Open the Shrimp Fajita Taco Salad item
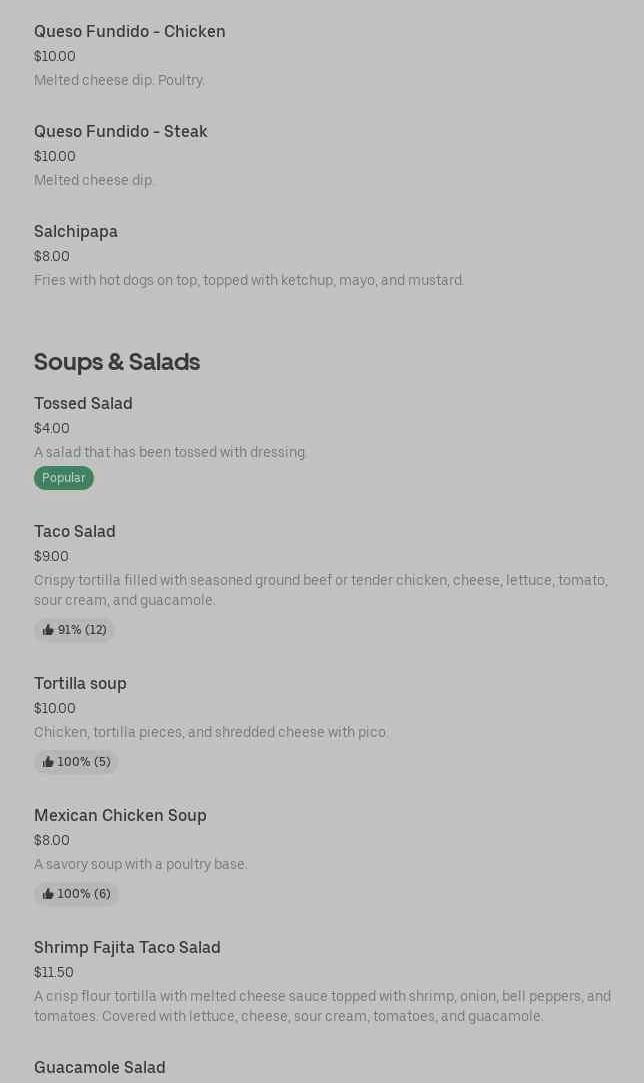Image resolution: width=644 pixels, height=1083 pixels. 127,948
